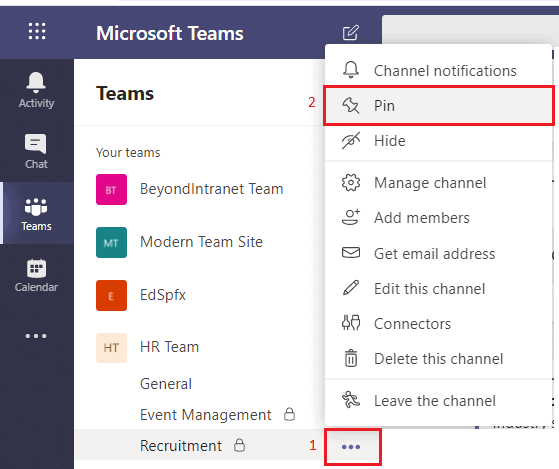Viewport: 559px width, 469px height.
Task: Click the new chat compose icon
Action: pyautogui.click(x=350, y=33)
